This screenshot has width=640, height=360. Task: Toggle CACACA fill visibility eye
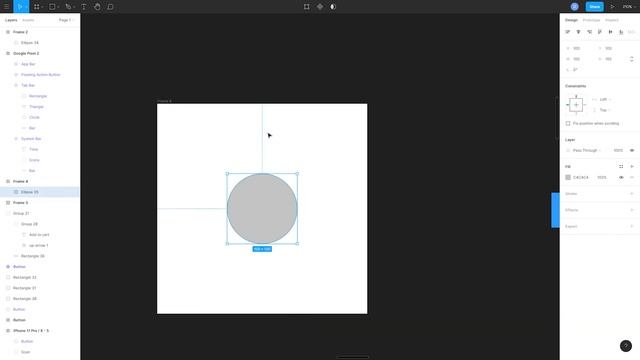click(x=621, y=178)
